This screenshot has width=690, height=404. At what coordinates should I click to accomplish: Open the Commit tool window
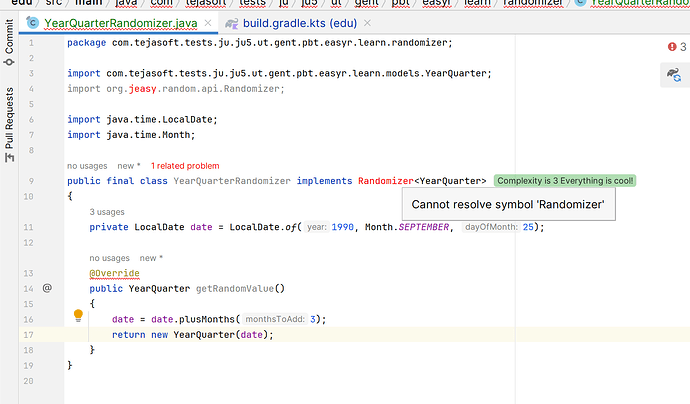[x=9, y=43]
